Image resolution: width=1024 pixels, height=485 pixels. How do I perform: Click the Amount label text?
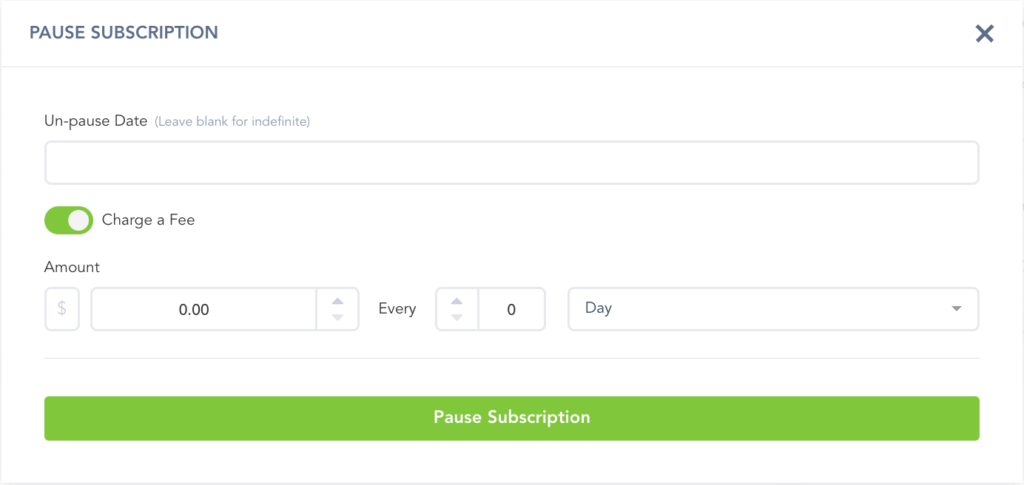coord(72,267)
